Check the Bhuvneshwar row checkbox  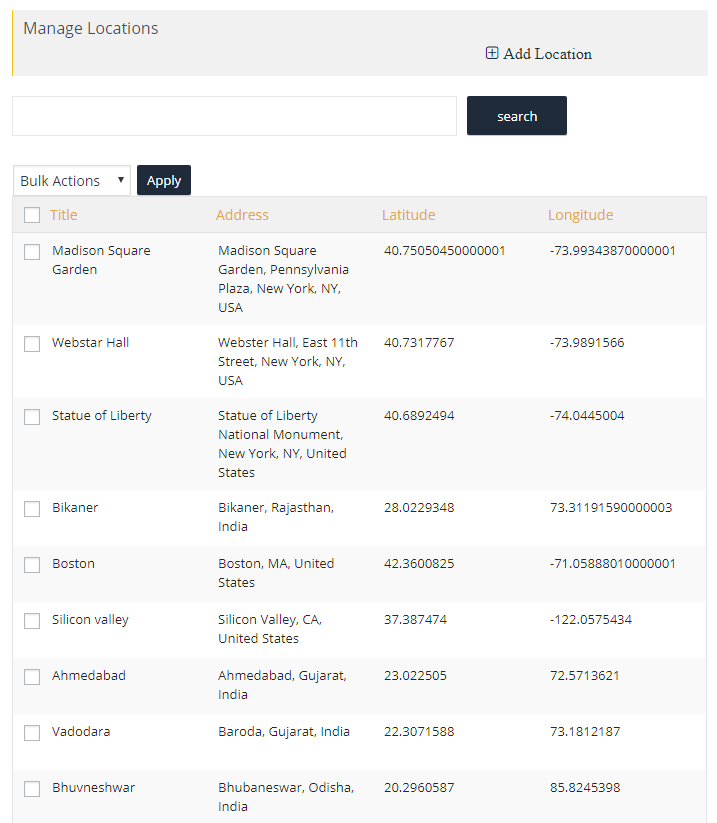click(32, 789)
